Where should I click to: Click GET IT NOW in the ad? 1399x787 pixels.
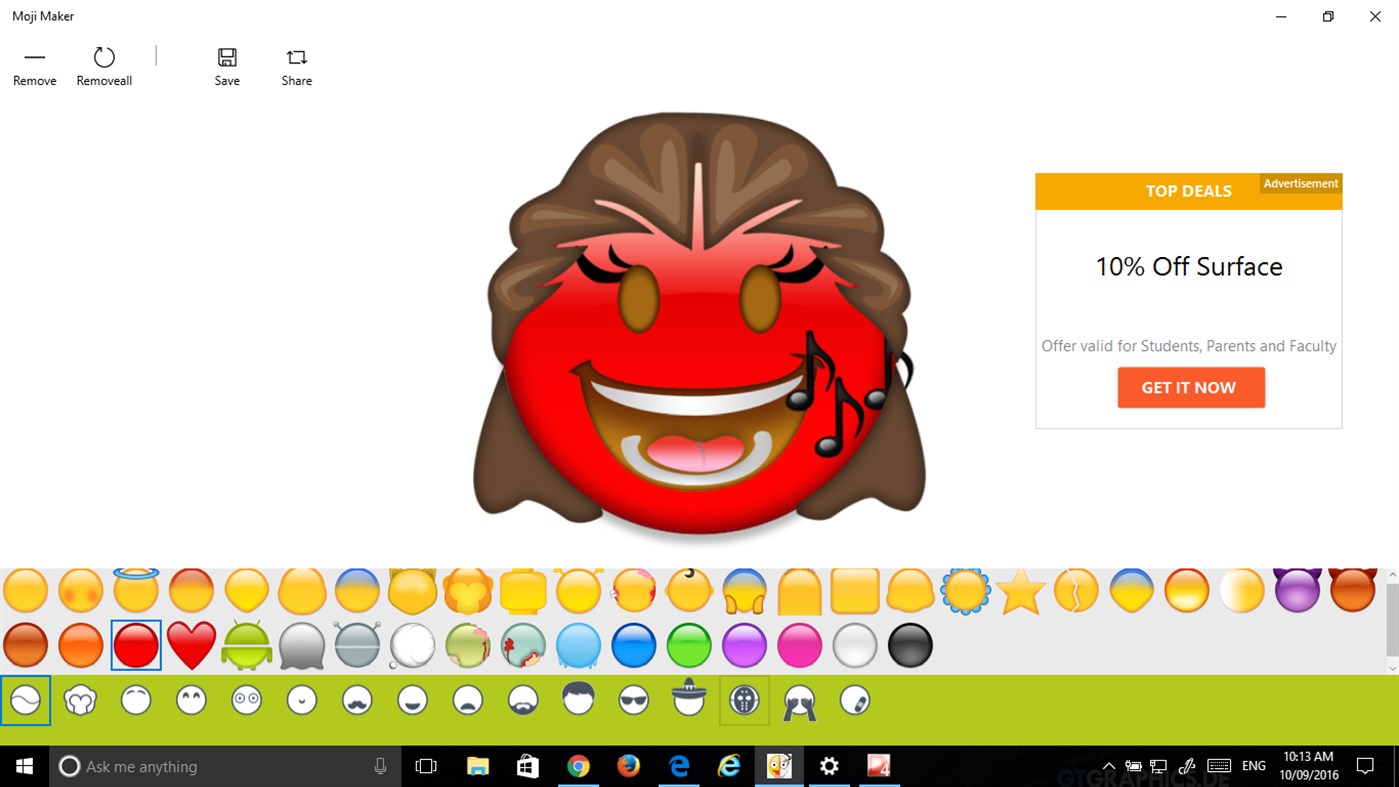tap(1190, 387)
